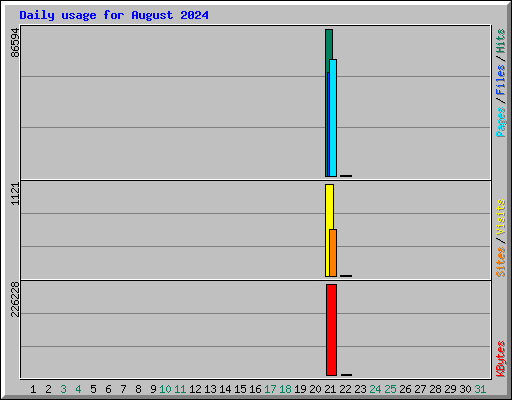
Task: Click day 8 on the x-axis
Action: coord(138,389)
